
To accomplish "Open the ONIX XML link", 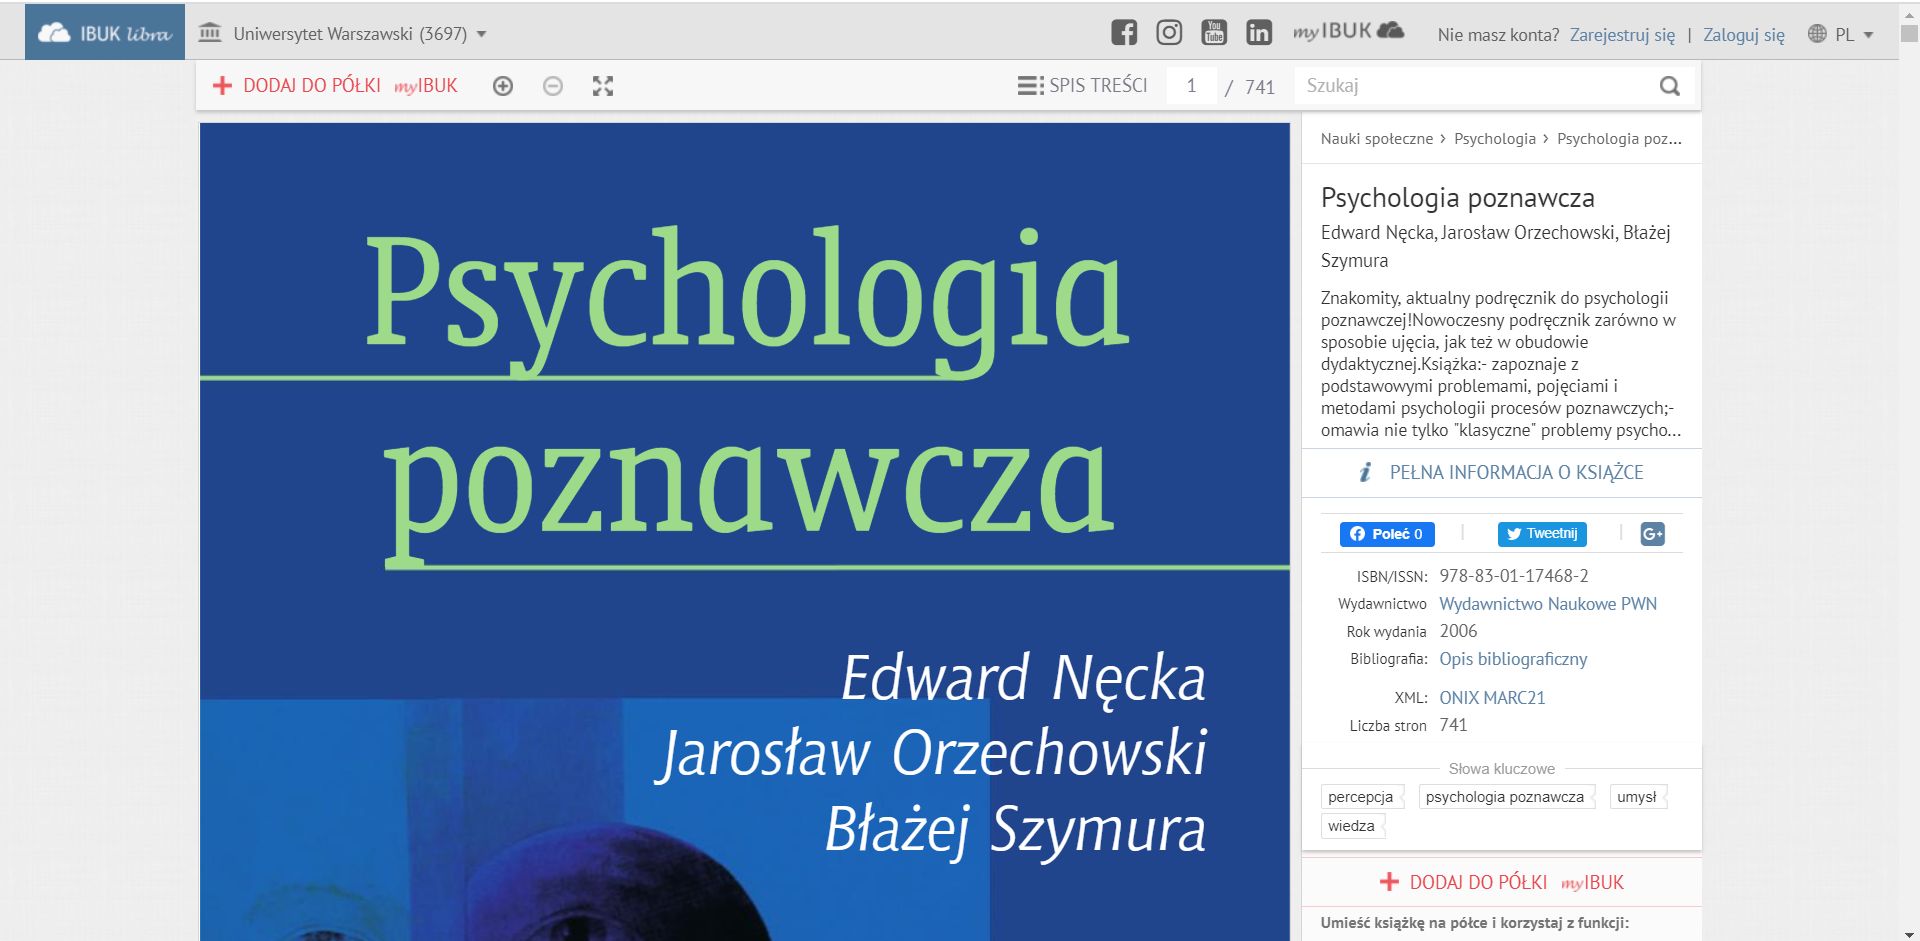I will 1462,698.
